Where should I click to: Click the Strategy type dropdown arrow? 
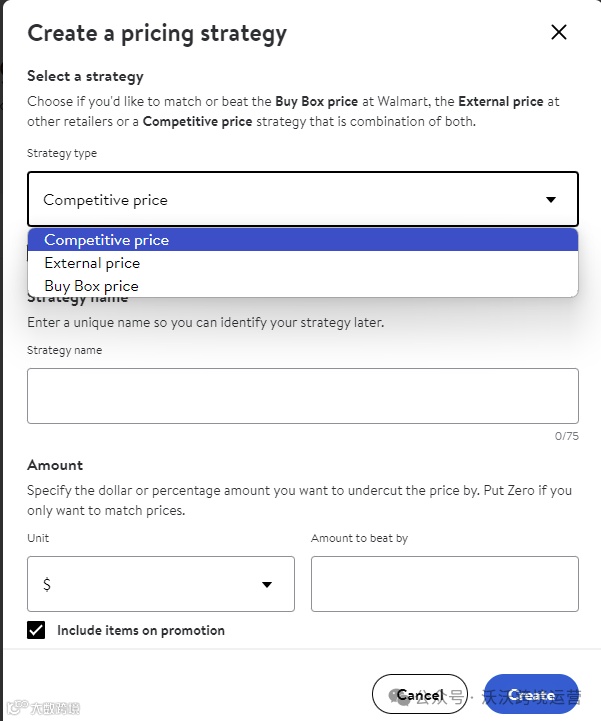(551, 200)
